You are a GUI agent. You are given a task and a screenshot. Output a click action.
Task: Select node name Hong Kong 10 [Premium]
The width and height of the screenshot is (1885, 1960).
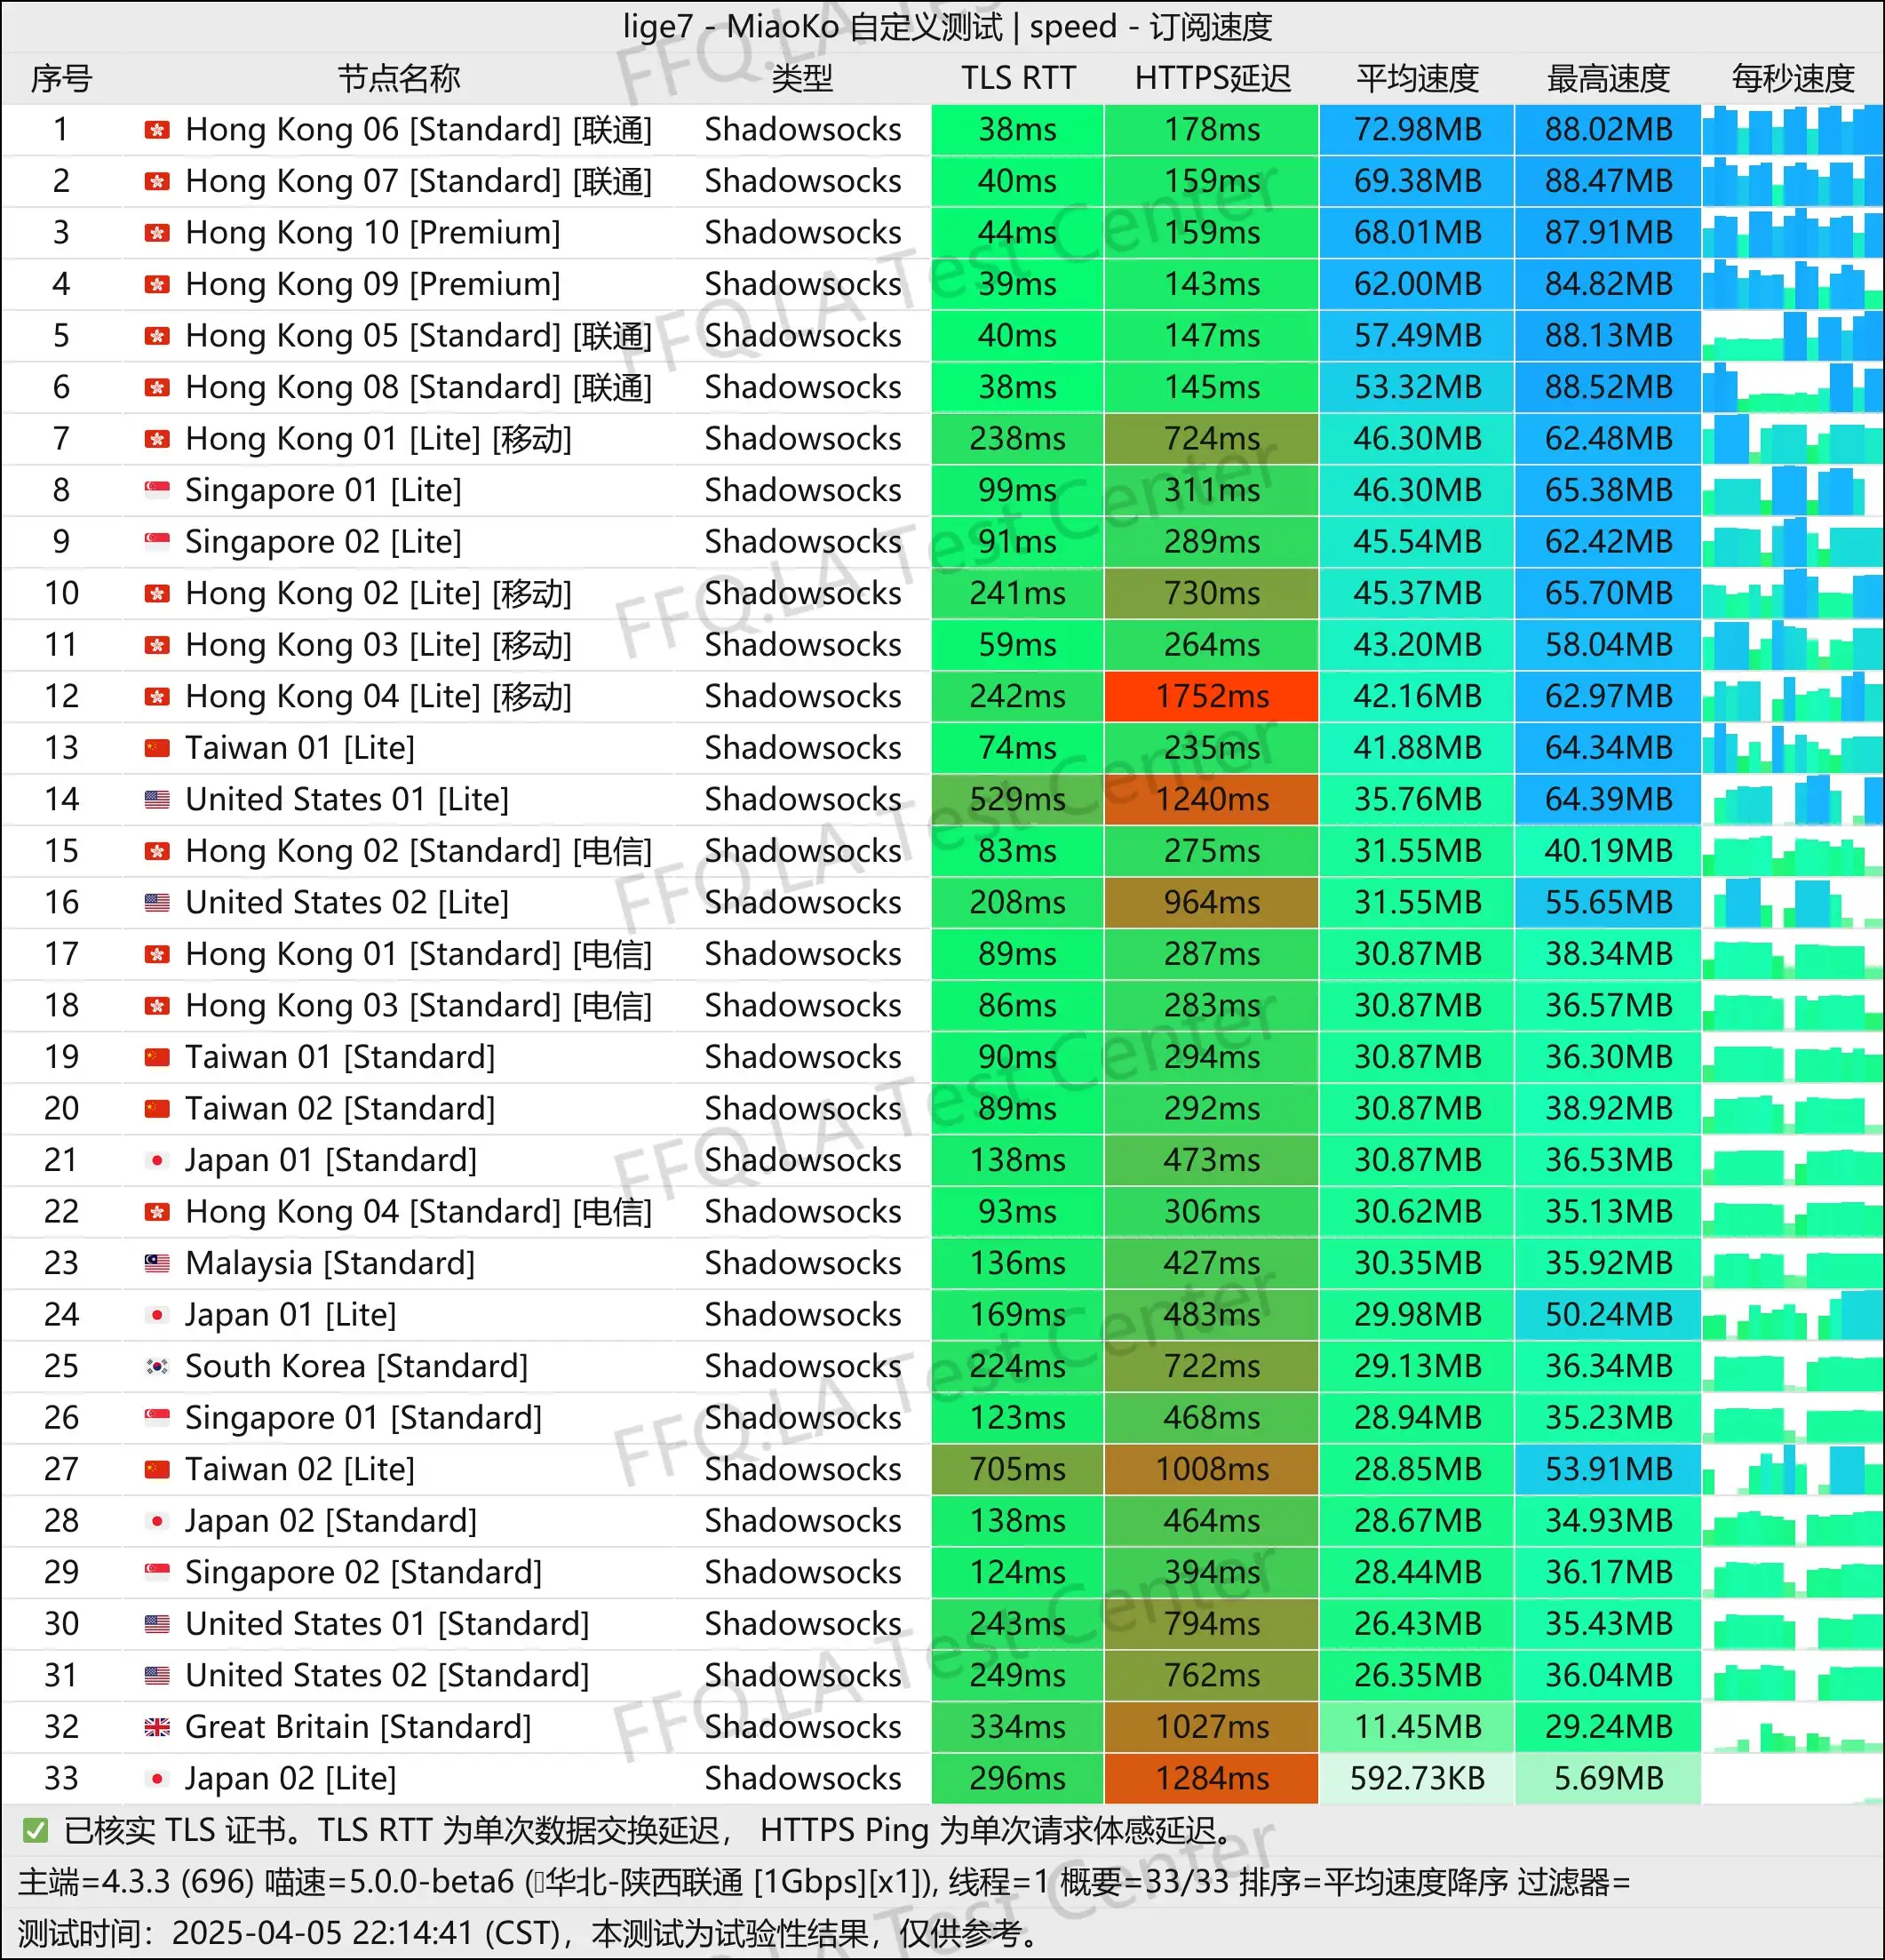372,233
